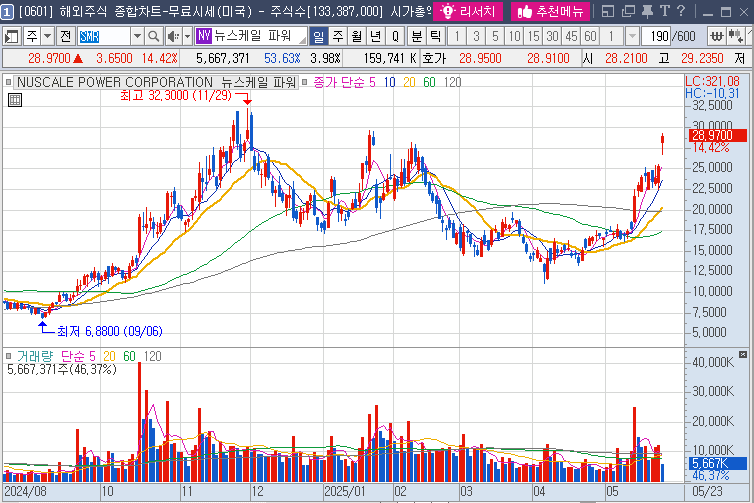This screenshot has height=503, width=754.
Task: Click the screen number 1 icon
Action: (7, 12)
